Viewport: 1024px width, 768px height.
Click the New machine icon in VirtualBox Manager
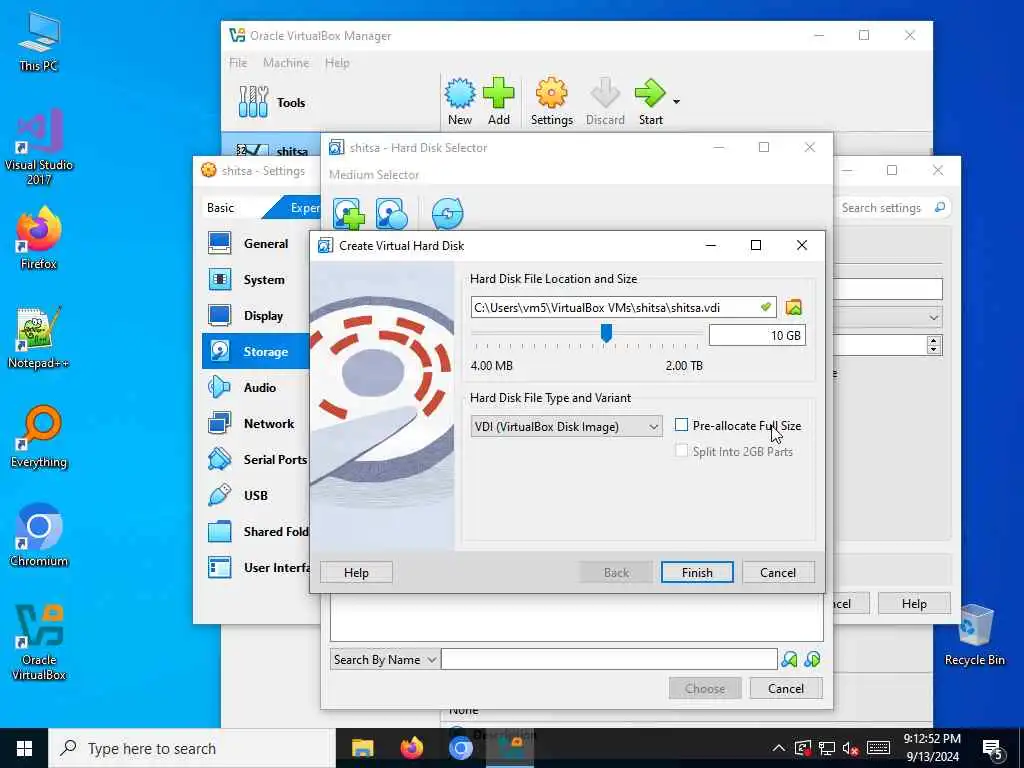pyautogui.click(x=460, y=101)
